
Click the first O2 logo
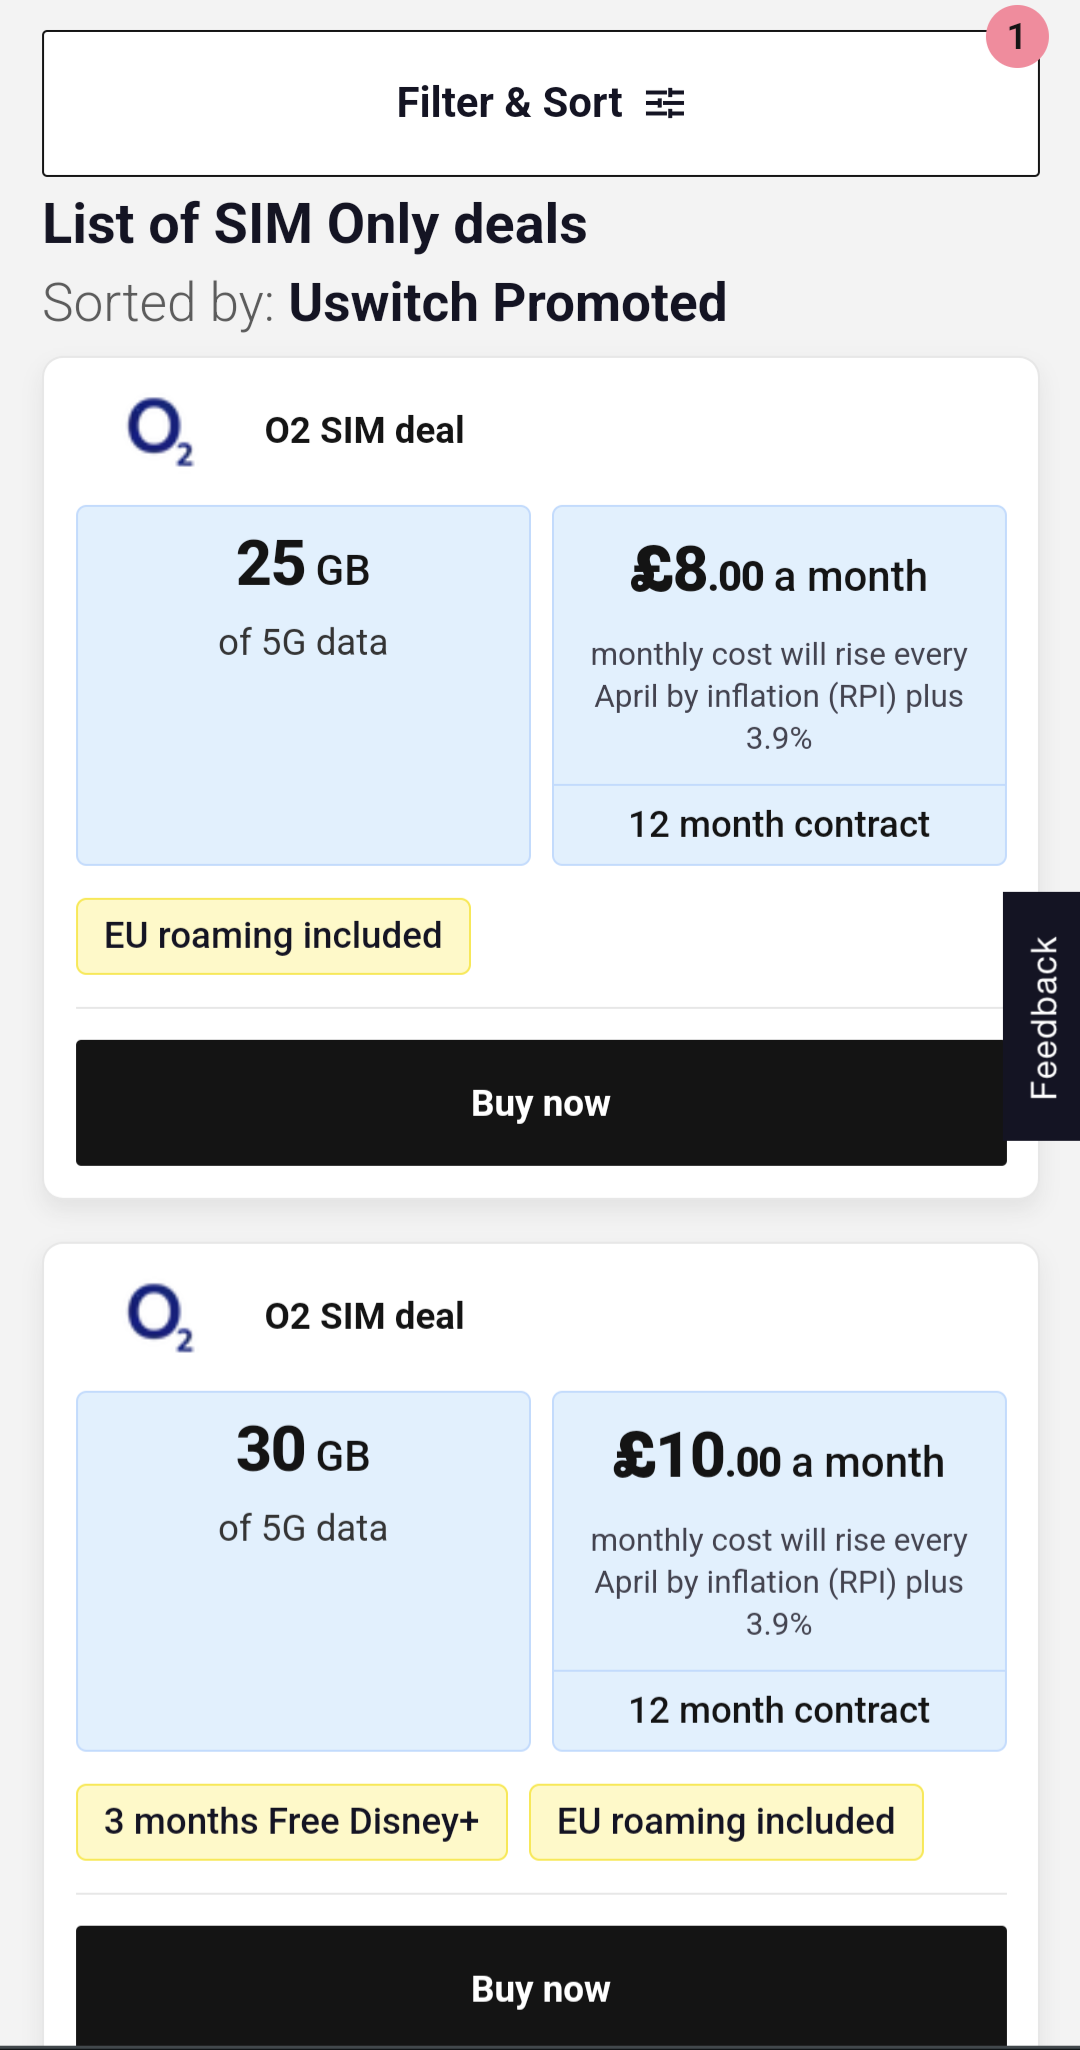pyautogui.click(x=160, y=431)
